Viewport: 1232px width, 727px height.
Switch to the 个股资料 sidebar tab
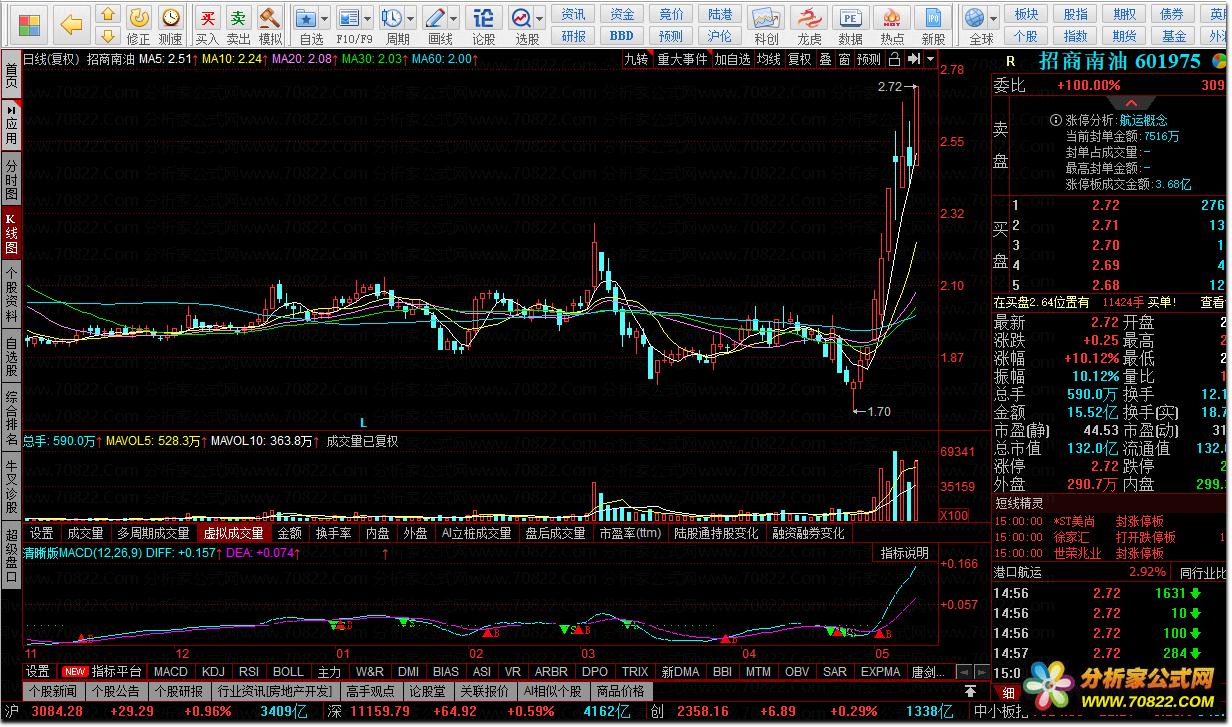tap(11, 295)
